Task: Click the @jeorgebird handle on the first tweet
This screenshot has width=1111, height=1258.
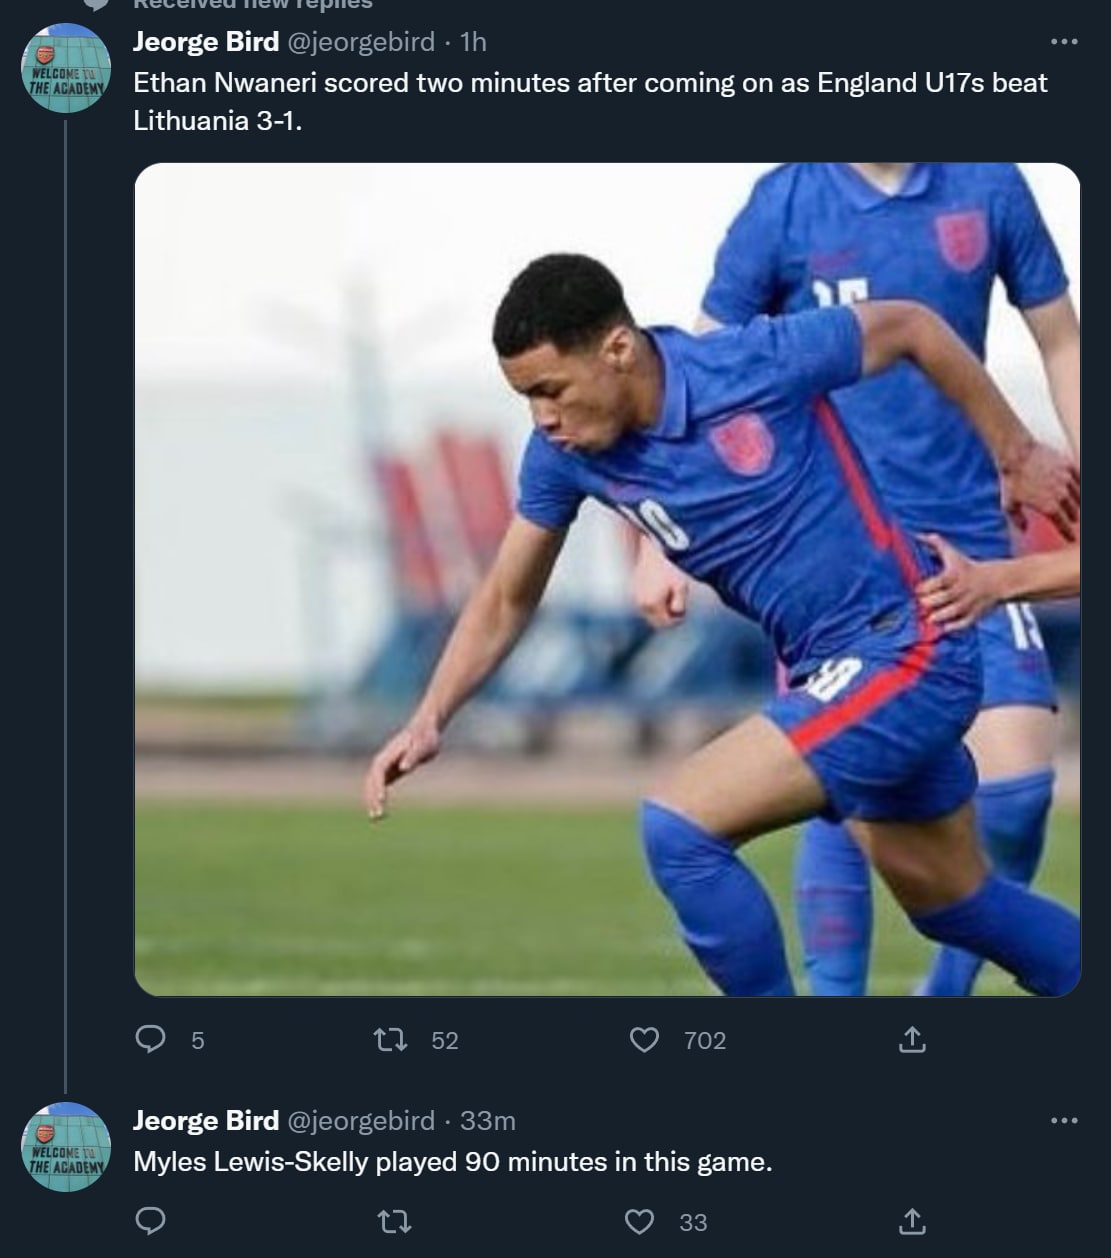Action: pyautogui.click(x=361, y=42)
